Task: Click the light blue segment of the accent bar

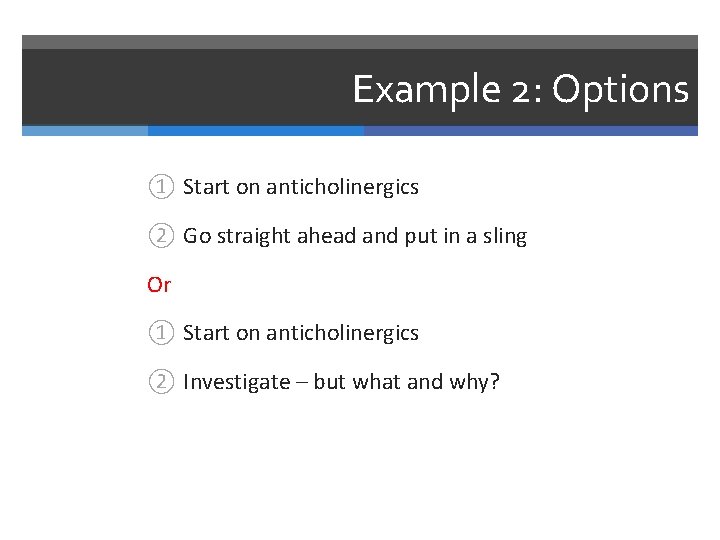Action: point(85,130)
